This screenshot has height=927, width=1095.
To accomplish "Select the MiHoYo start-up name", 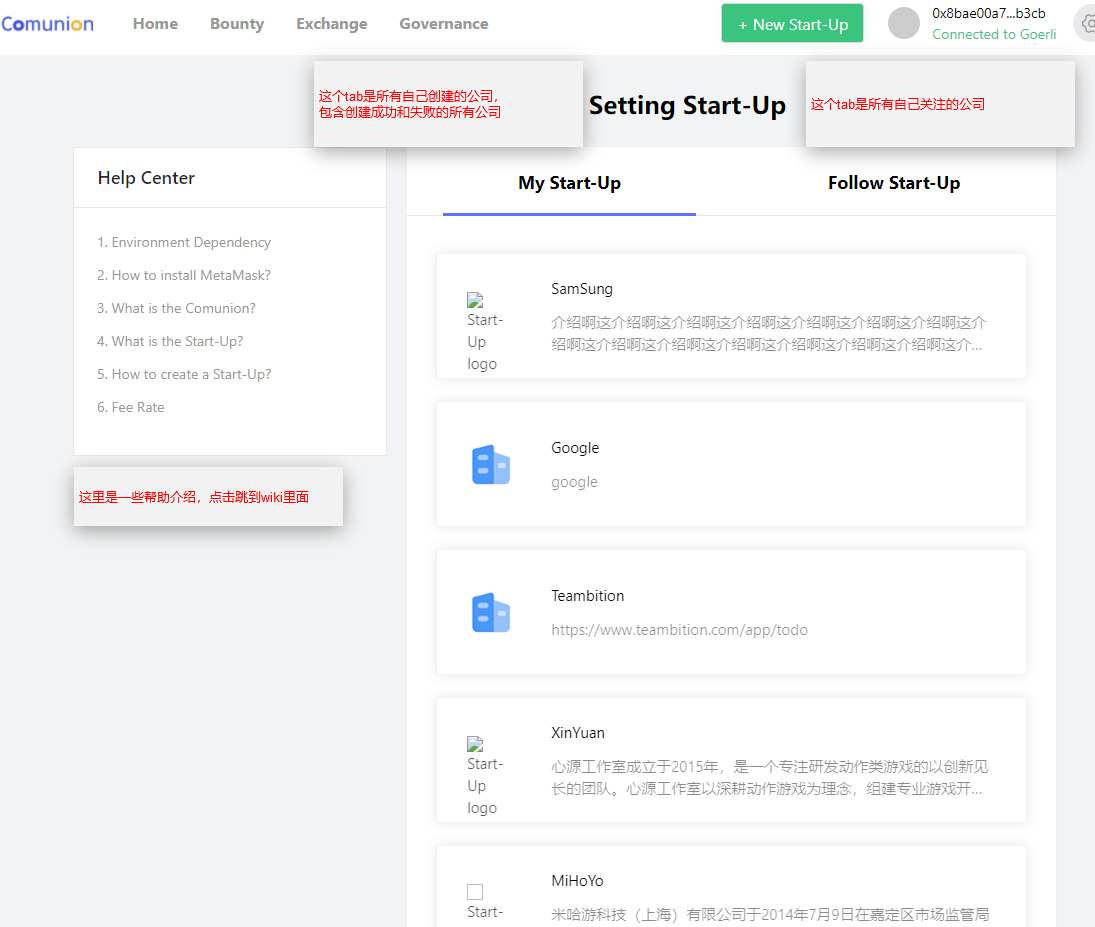I will click(577, 881).
